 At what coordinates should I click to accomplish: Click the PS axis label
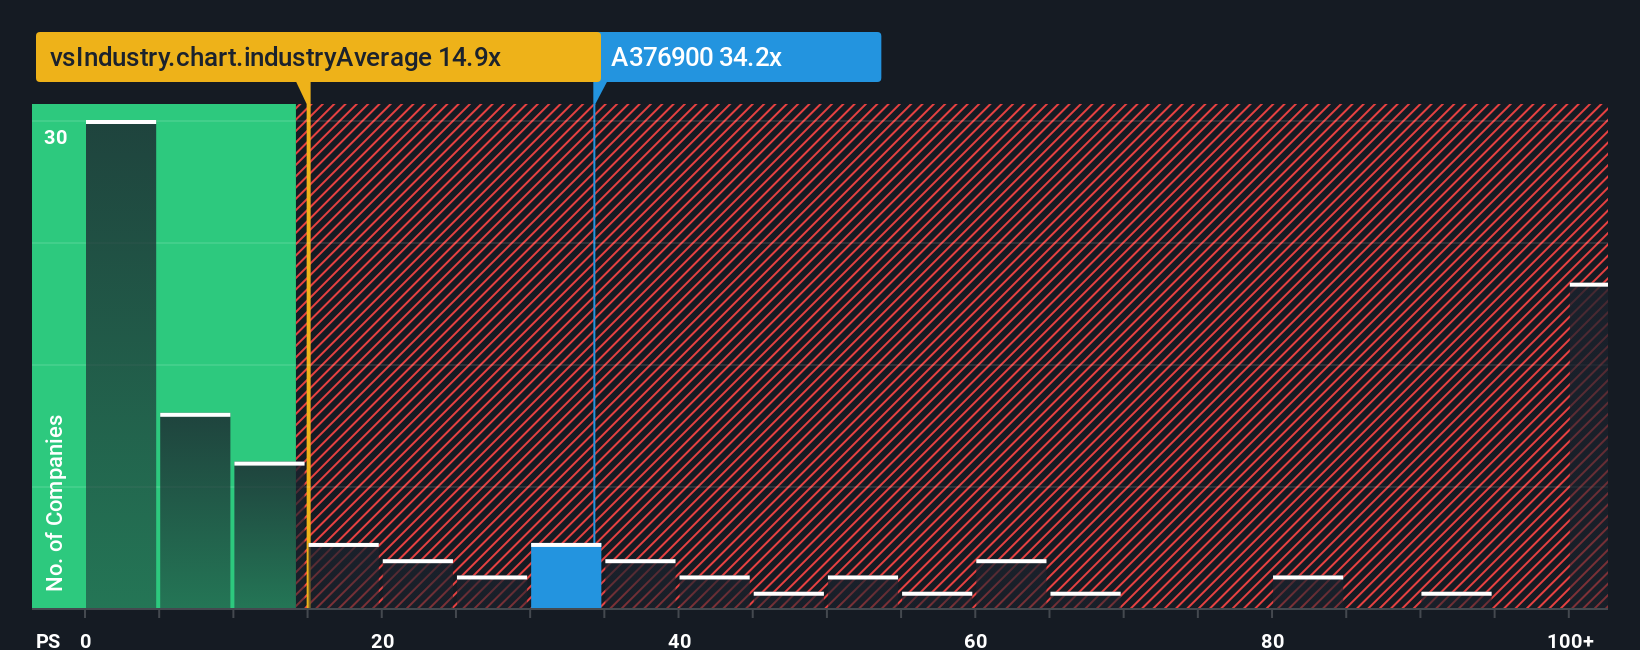pos(48,640)
